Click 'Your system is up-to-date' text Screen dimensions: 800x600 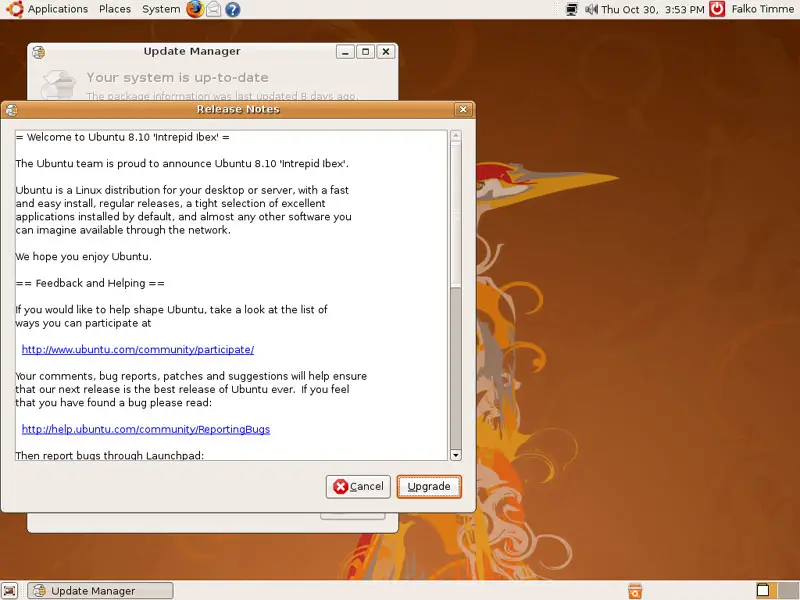tap(177, 78)
